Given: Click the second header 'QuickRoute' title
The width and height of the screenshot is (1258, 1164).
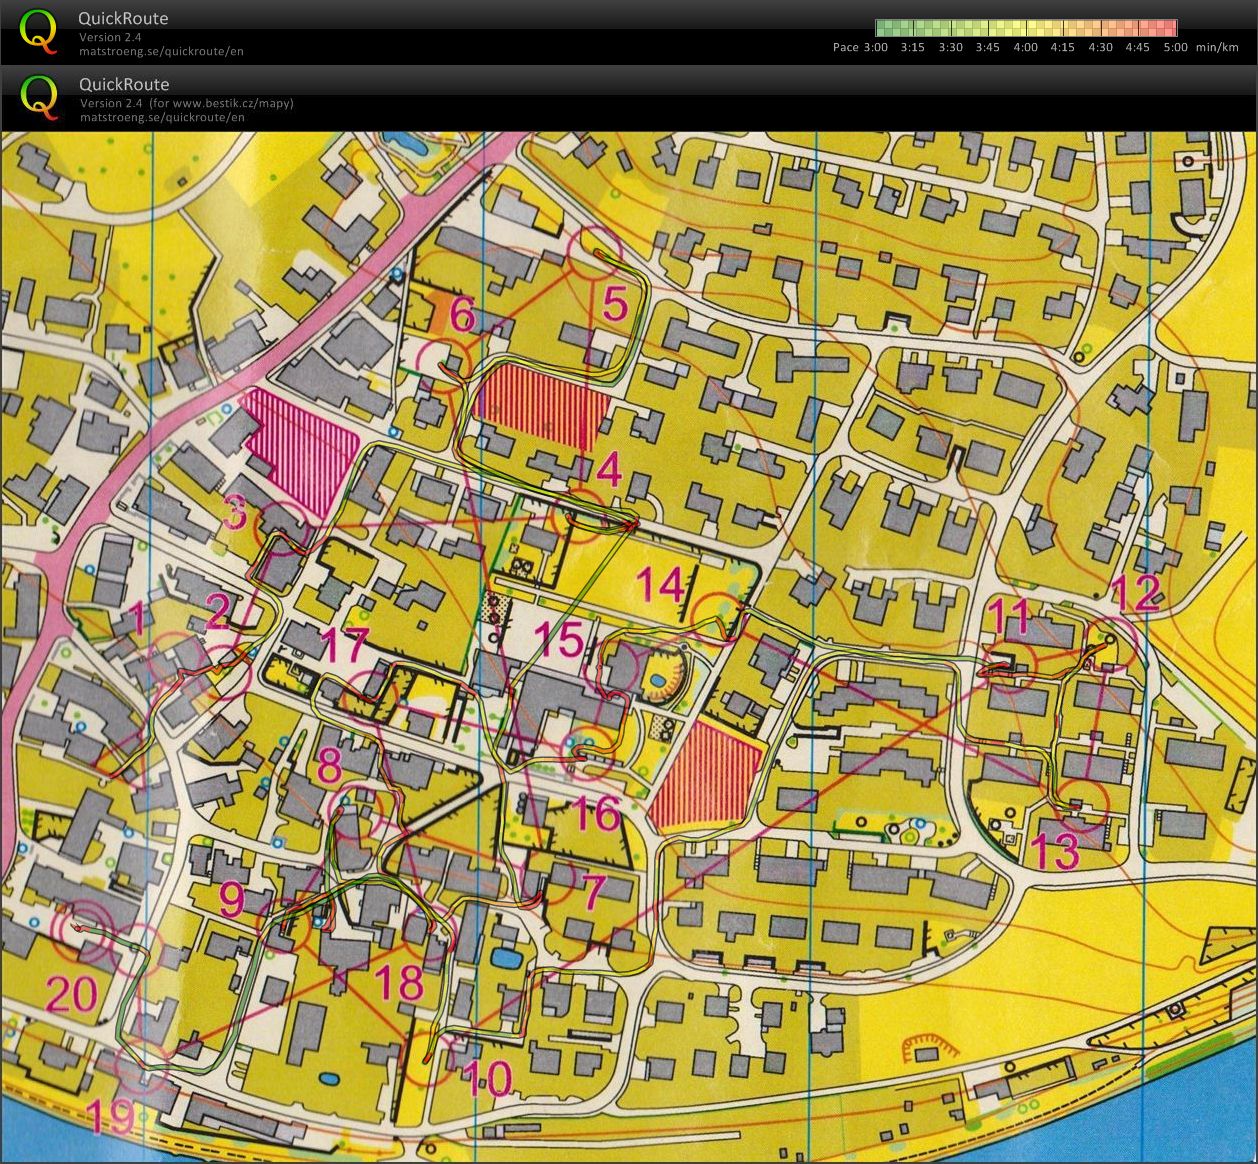Looking at the screenshot, I should [123, 84].
